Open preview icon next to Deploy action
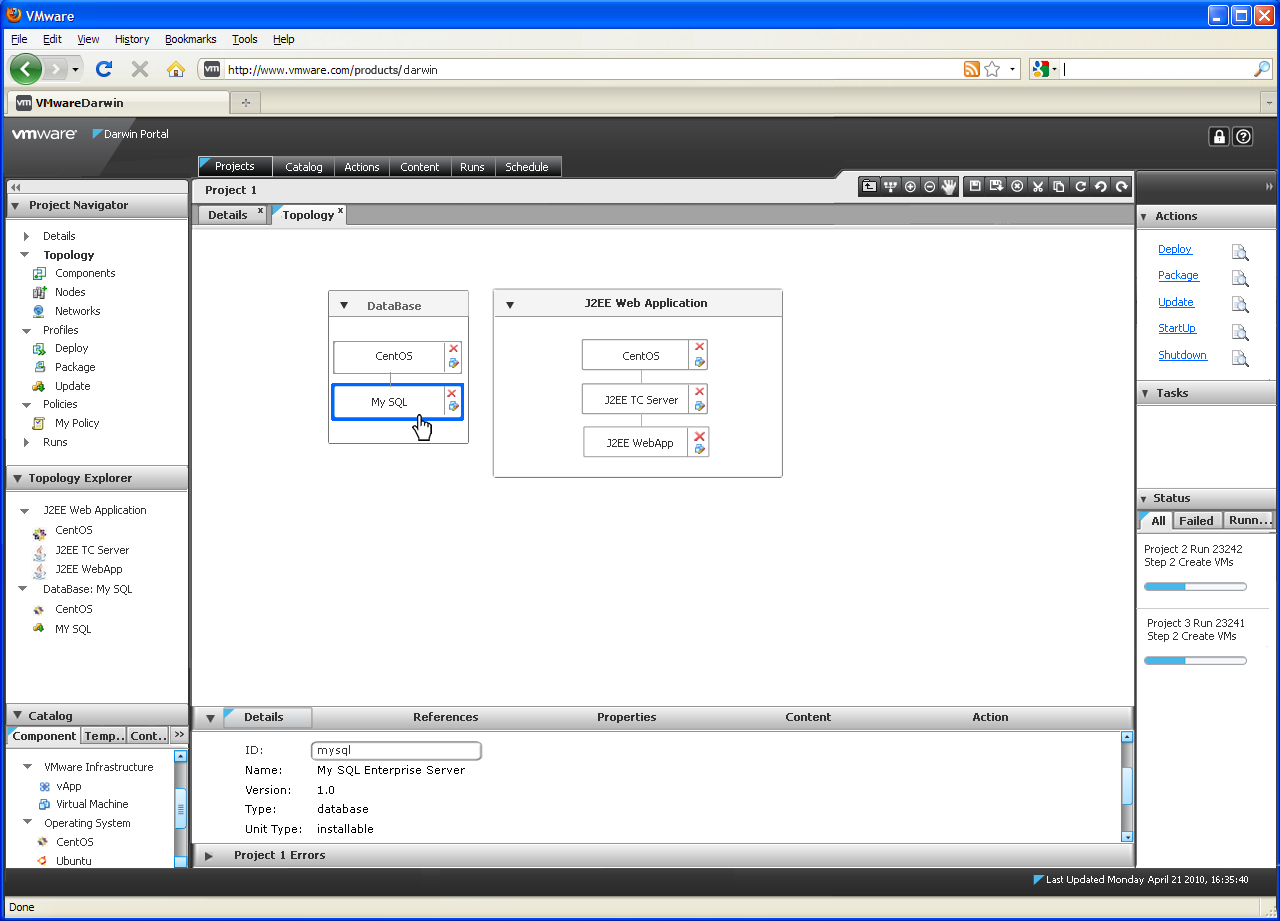The image size is (1280, 921). [x=1240, y=252]
